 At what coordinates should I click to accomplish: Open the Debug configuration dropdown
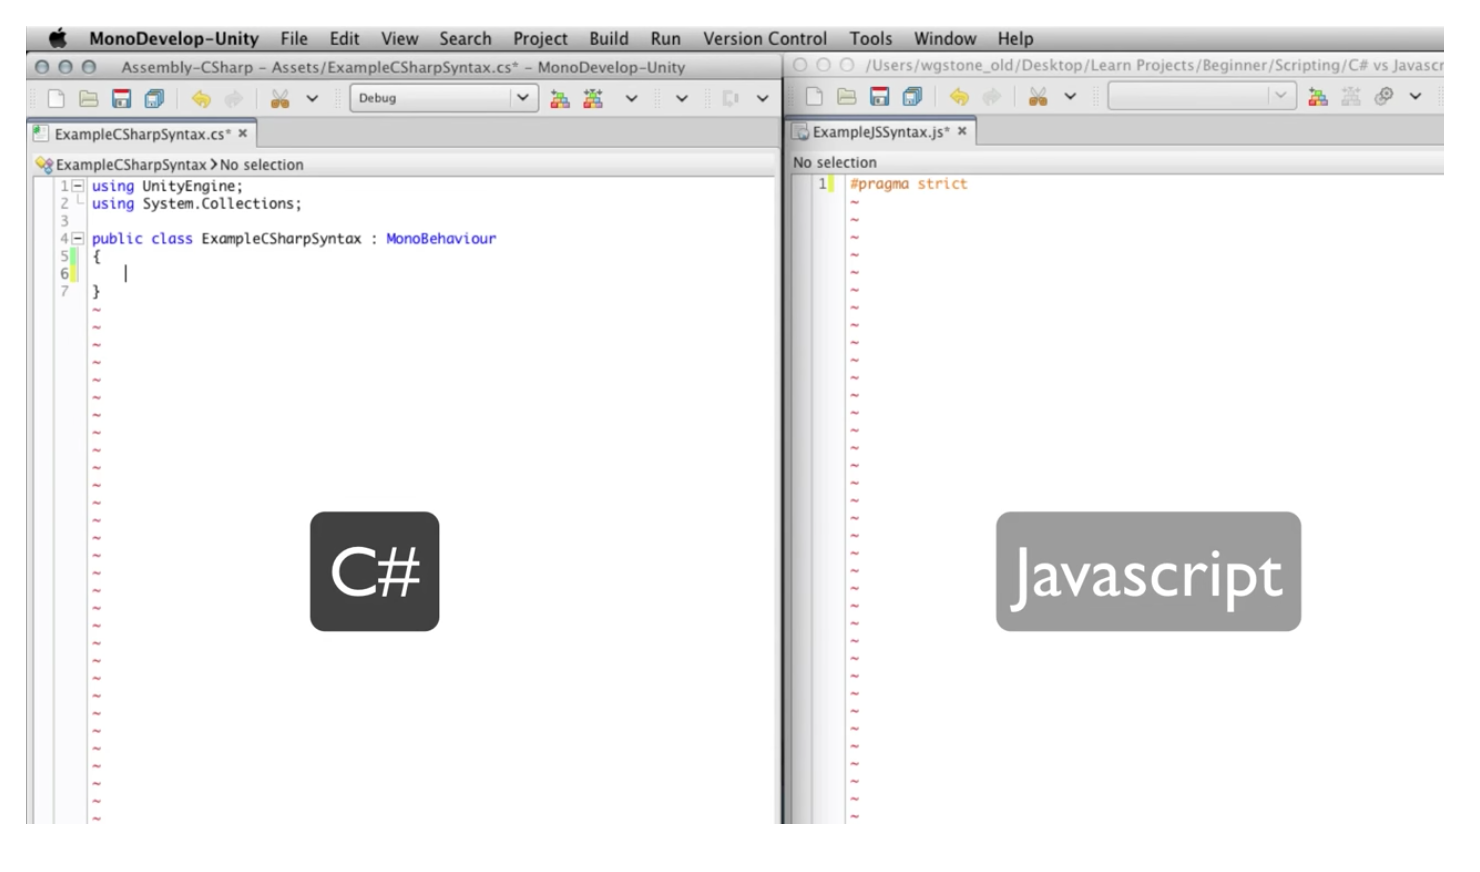click(444, 98)
